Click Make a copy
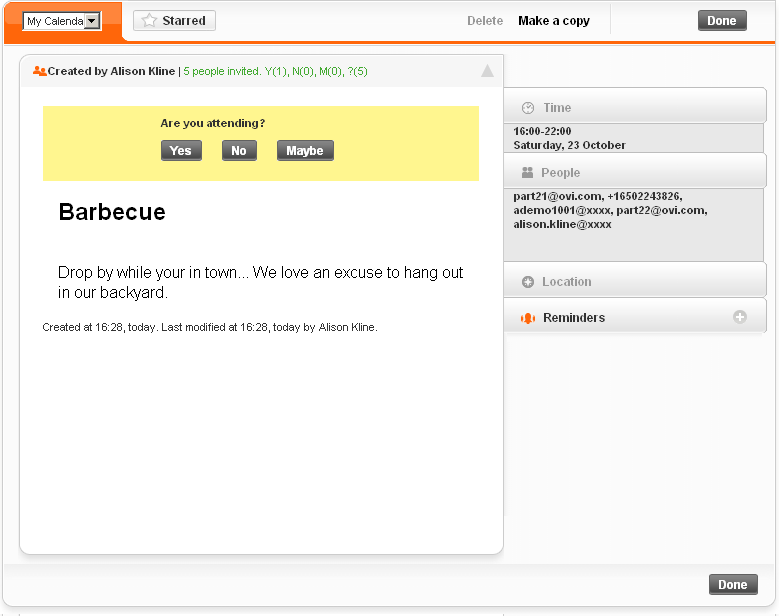The image size is (779, 616). click(x=554, y=21)
